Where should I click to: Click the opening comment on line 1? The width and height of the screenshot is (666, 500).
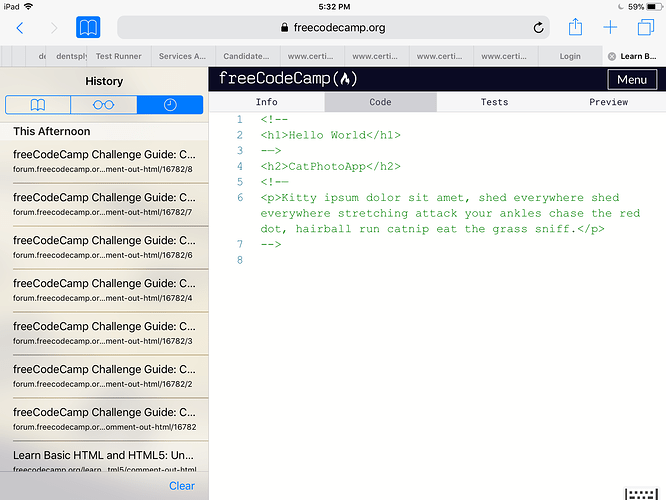pos(274,119)
